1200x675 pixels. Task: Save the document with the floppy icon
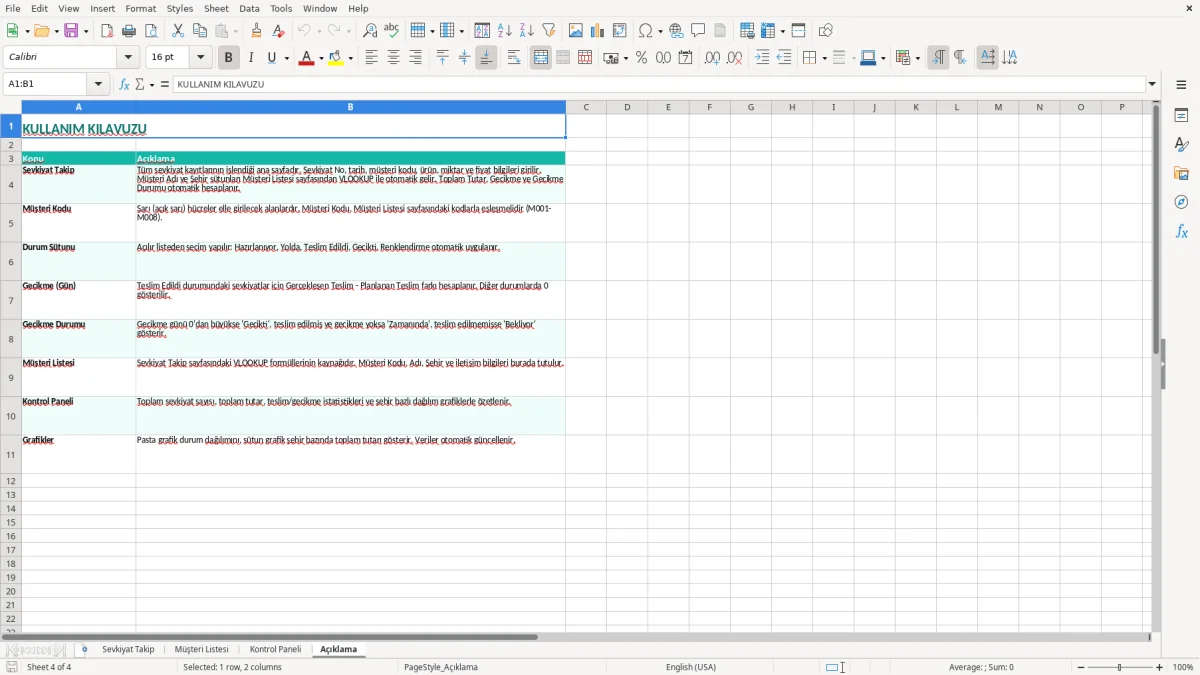point(71,31)
